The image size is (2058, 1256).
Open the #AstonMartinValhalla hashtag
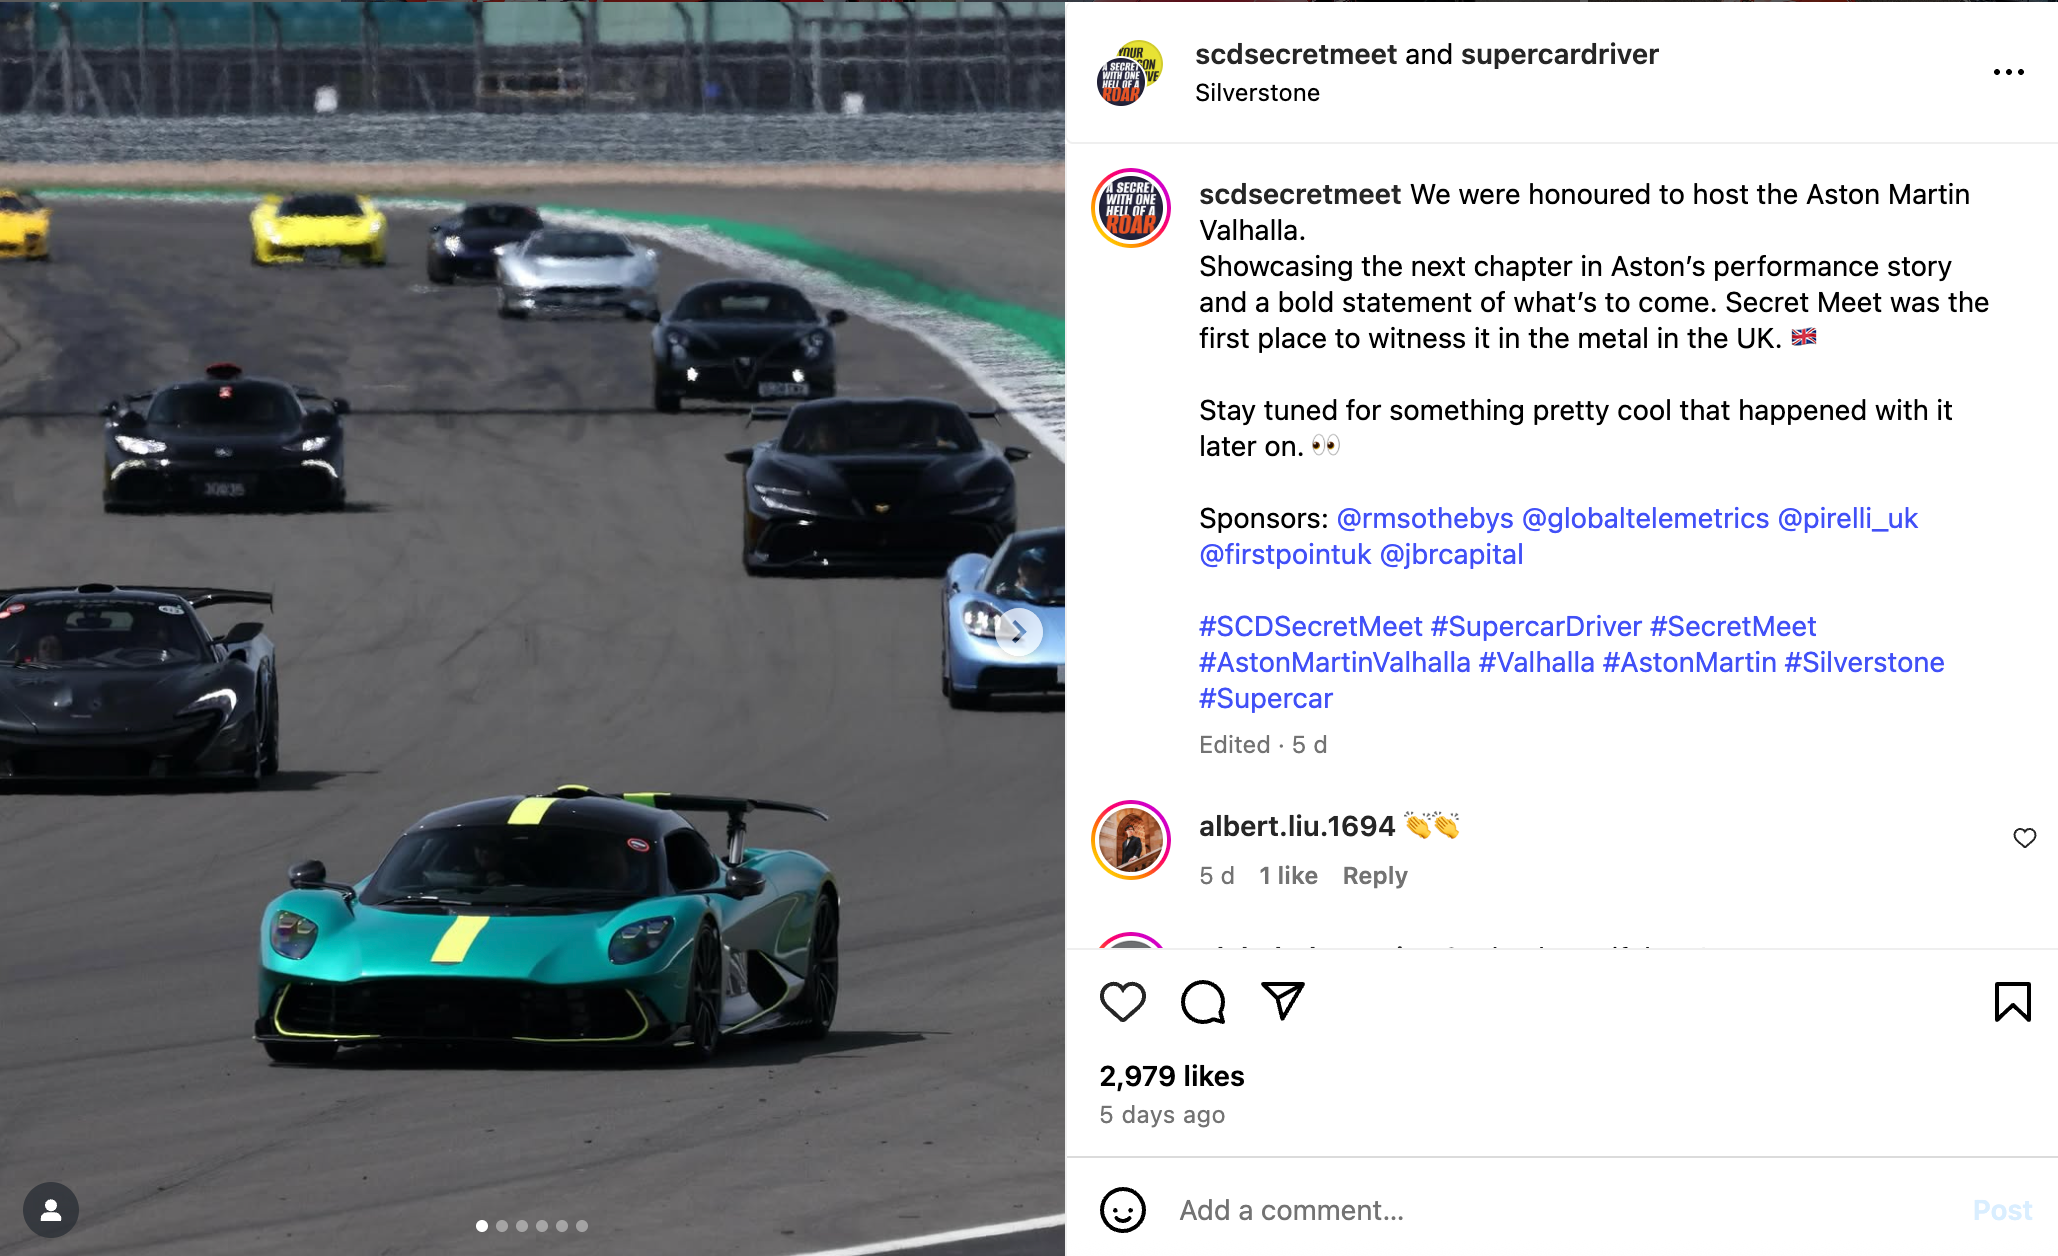pyautogui.click(x=1334, y=662)
